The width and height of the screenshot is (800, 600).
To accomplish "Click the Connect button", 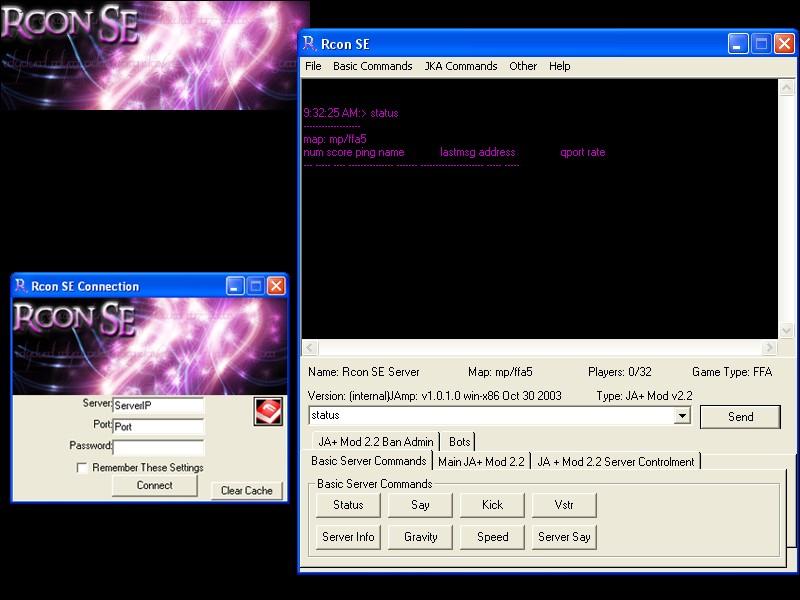I will click(154, 486).
